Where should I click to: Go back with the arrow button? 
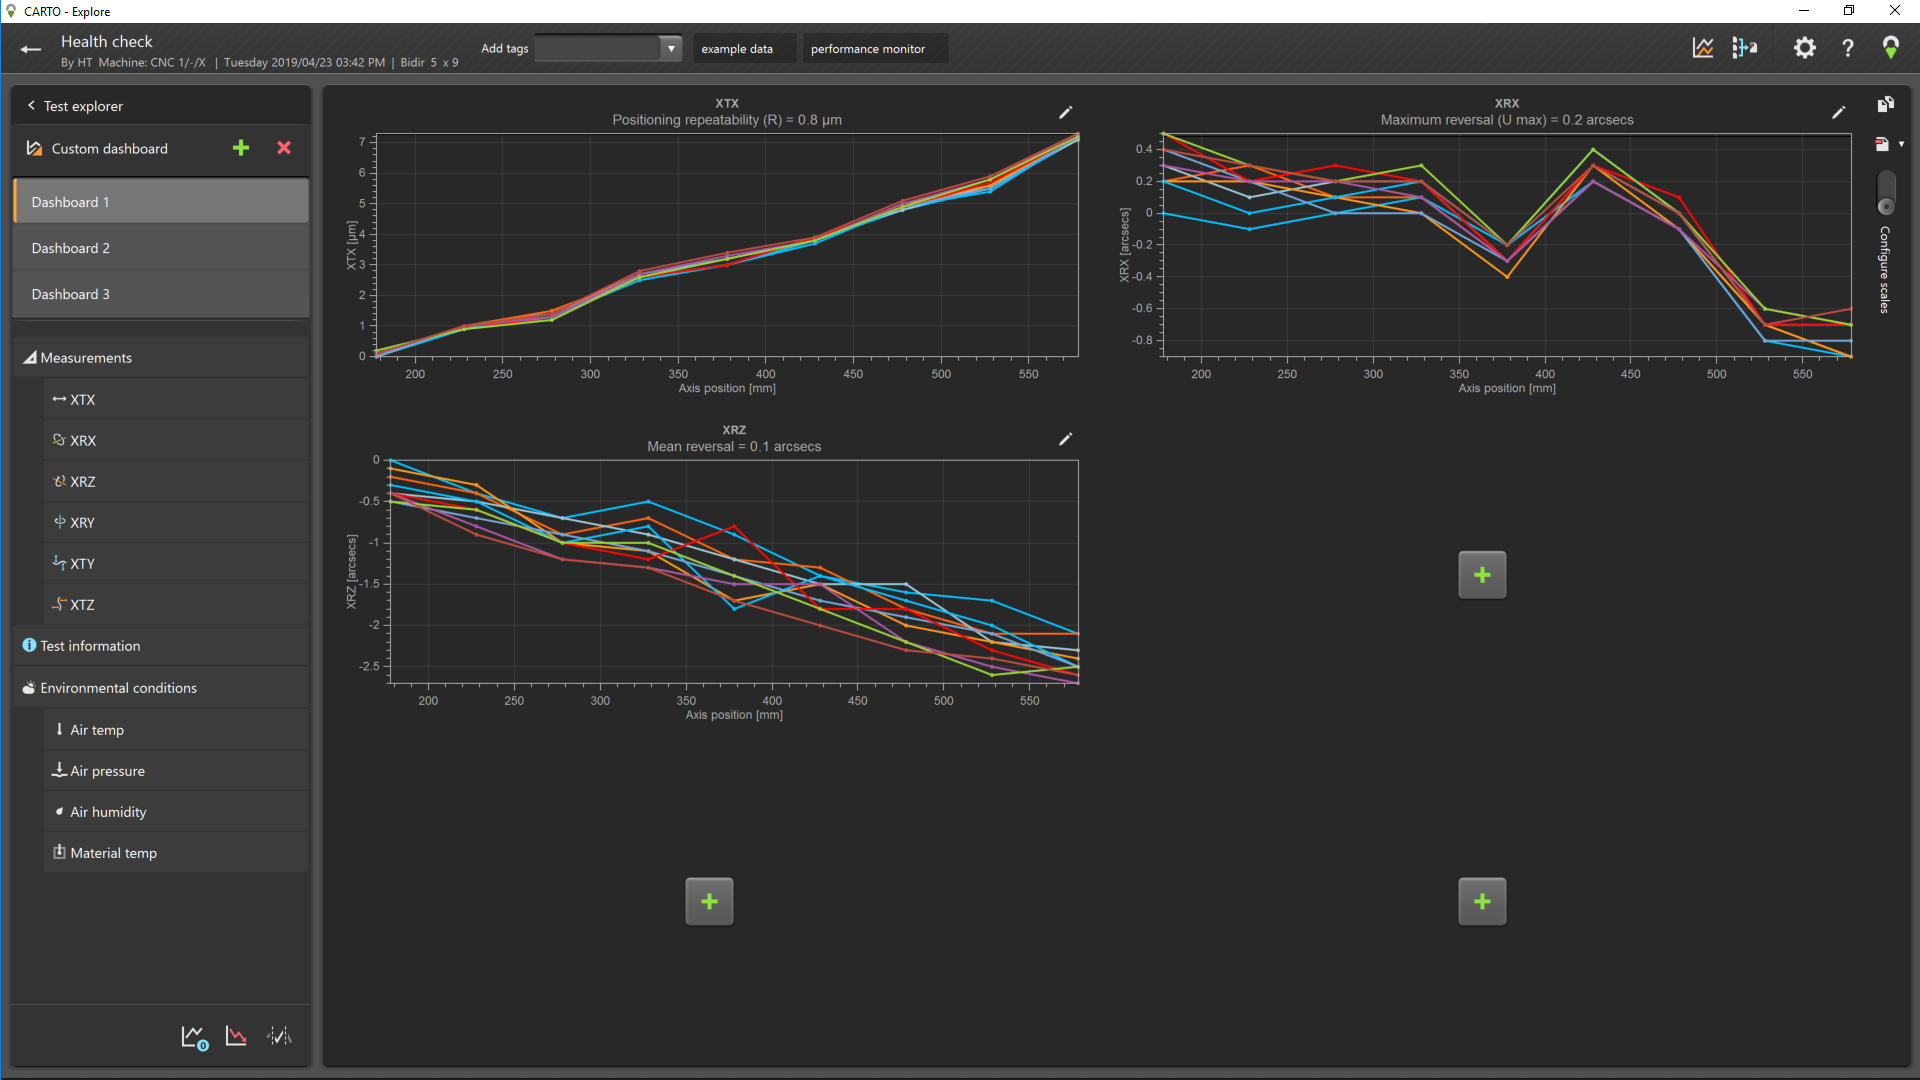pyautogui.click(x=31, y=49)
